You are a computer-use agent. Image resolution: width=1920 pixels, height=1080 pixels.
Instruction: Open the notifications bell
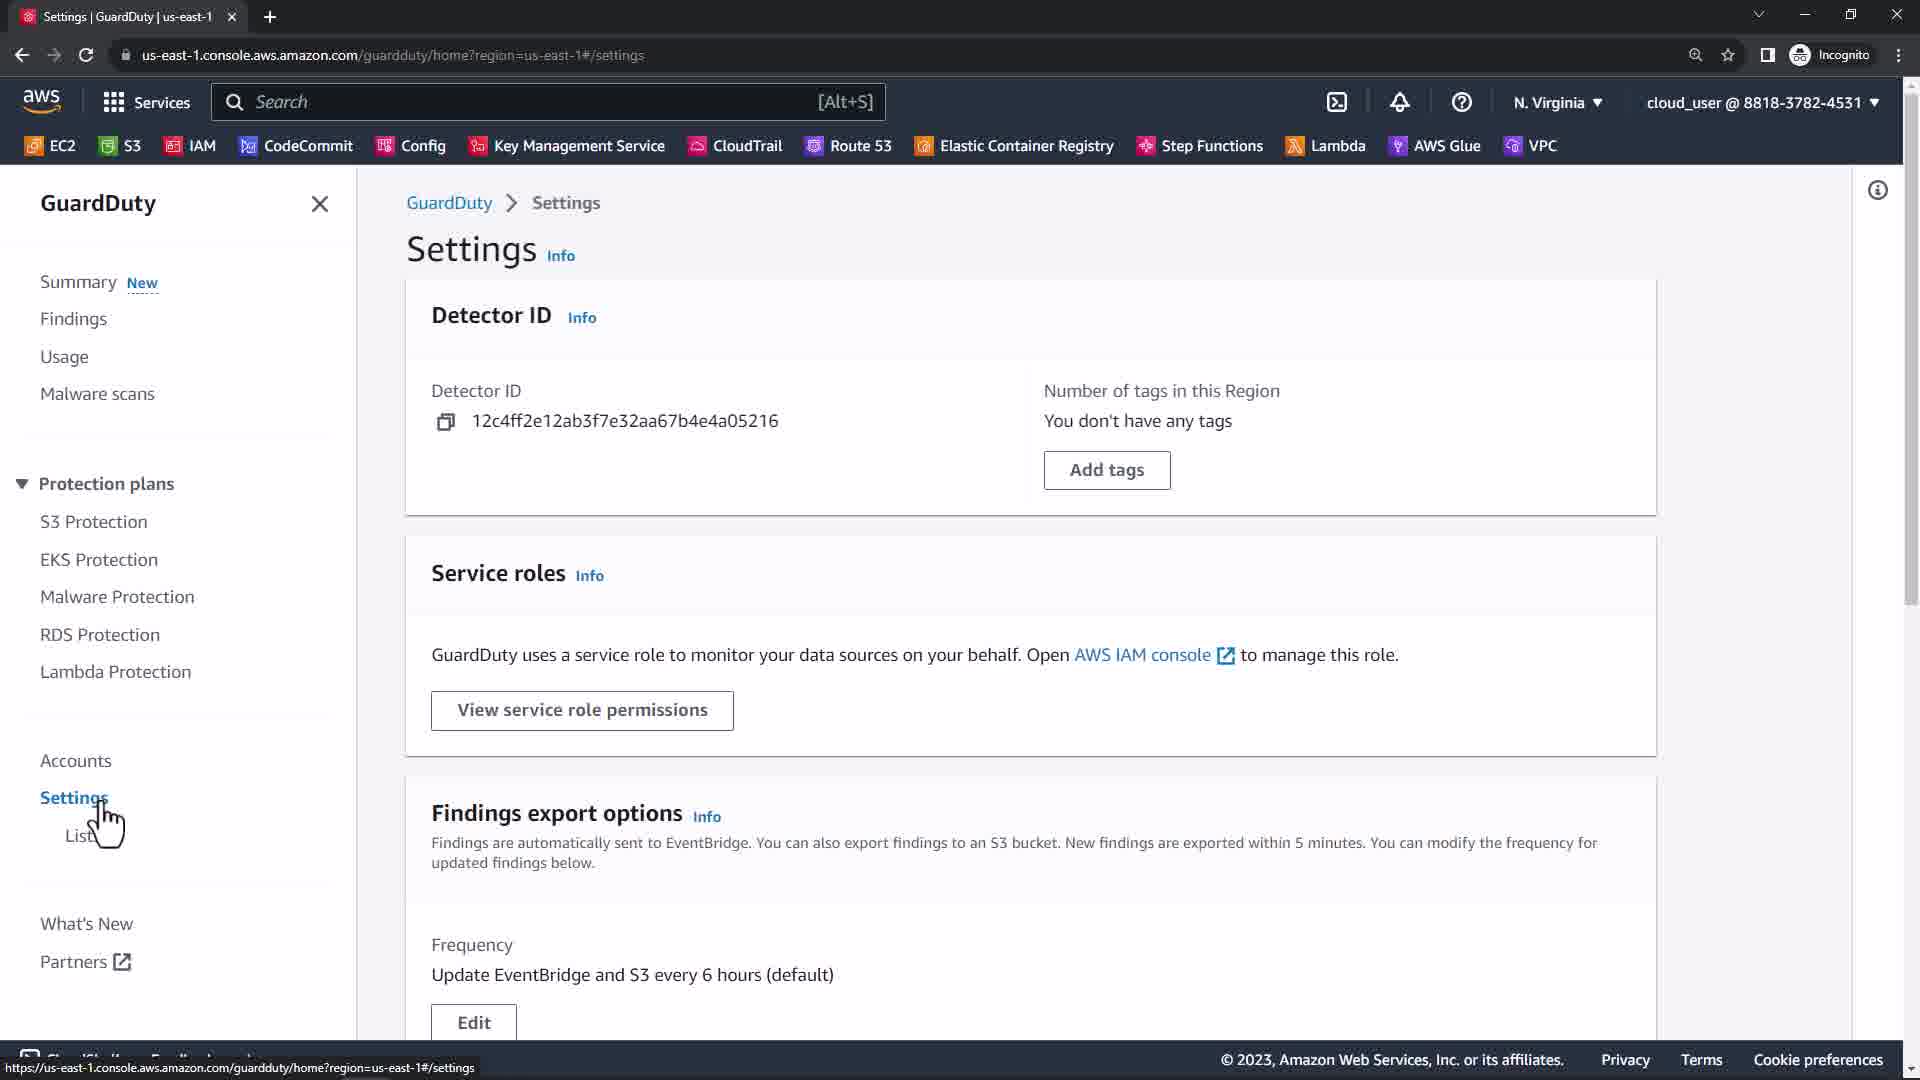(x=1399, y=102)
